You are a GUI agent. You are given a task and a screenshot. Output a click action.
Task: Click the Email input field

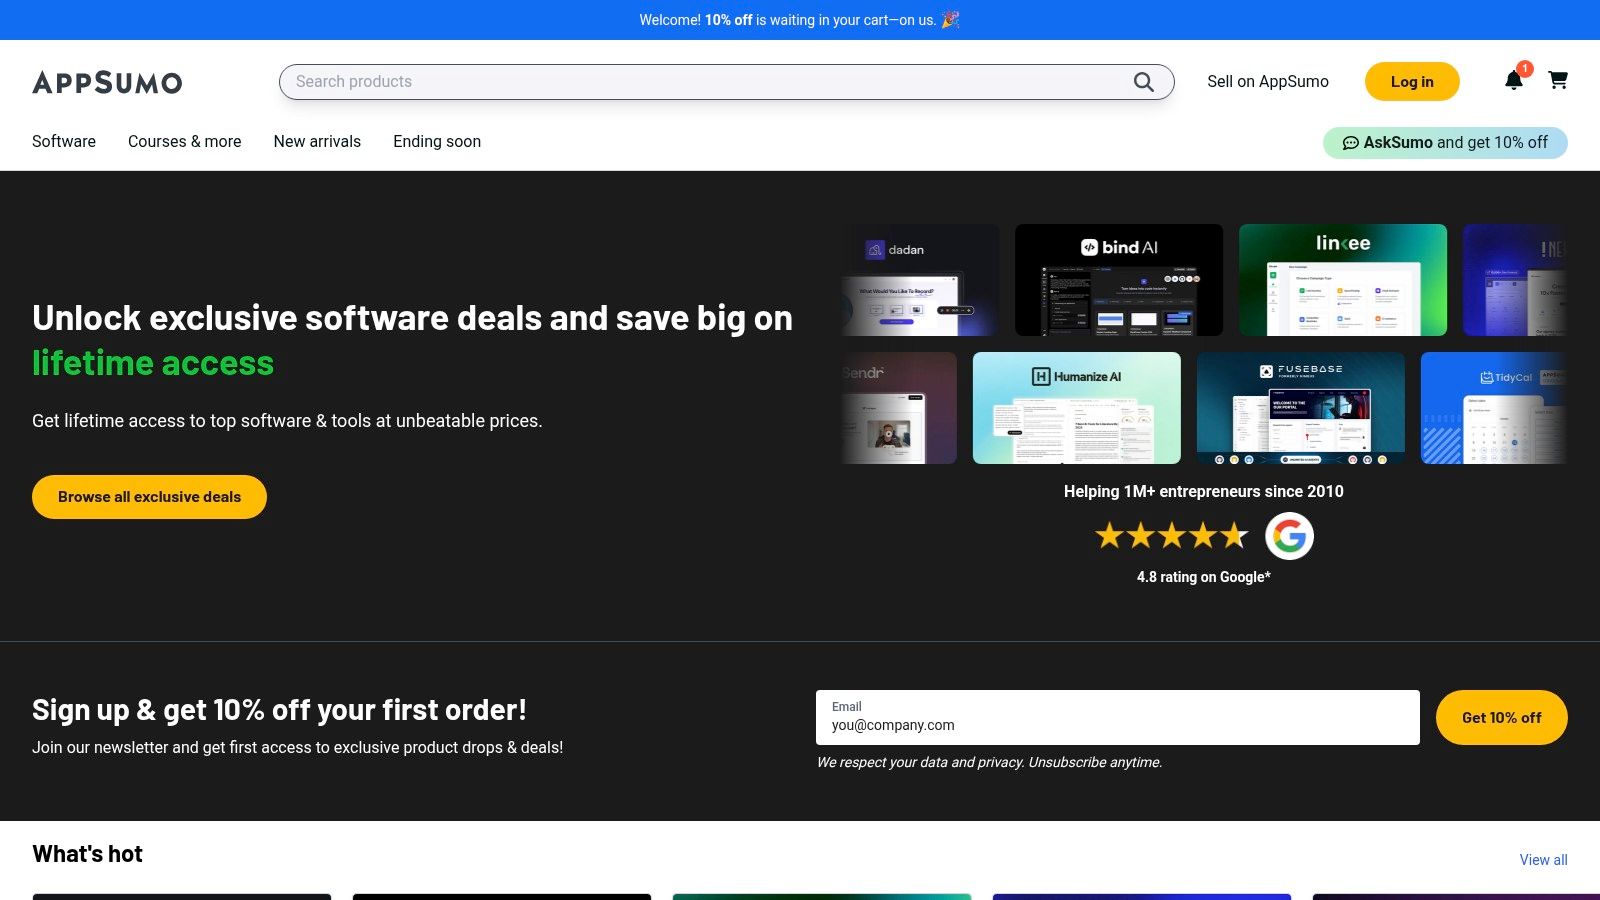point(1118,717)
